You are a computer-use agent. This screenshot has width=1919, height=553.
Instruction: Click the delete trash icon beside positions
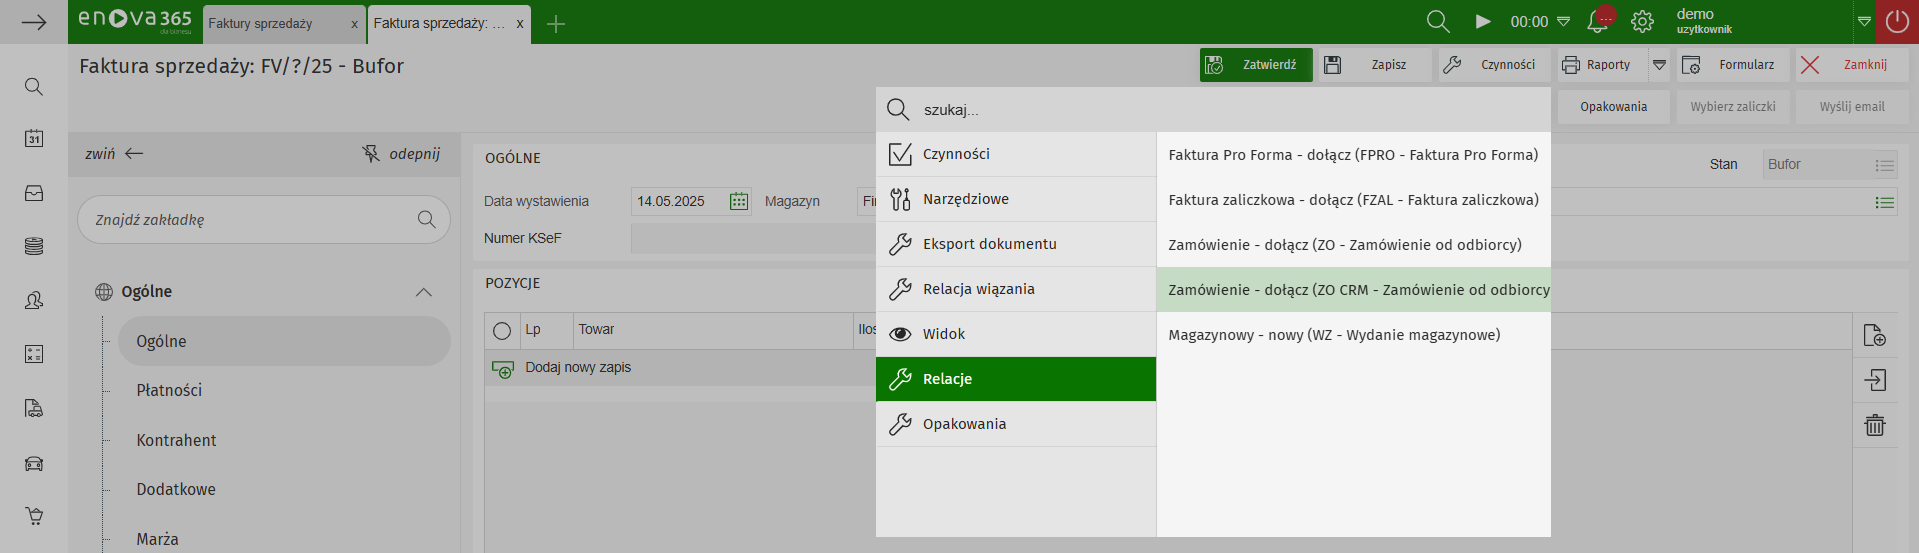click(x=1875, y=425)
